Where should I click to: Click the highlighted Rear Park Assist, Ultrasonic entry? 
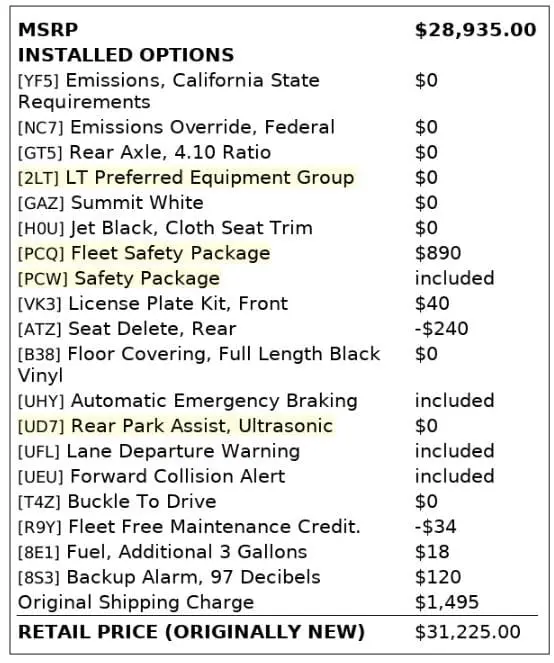[x=175, y=426]
